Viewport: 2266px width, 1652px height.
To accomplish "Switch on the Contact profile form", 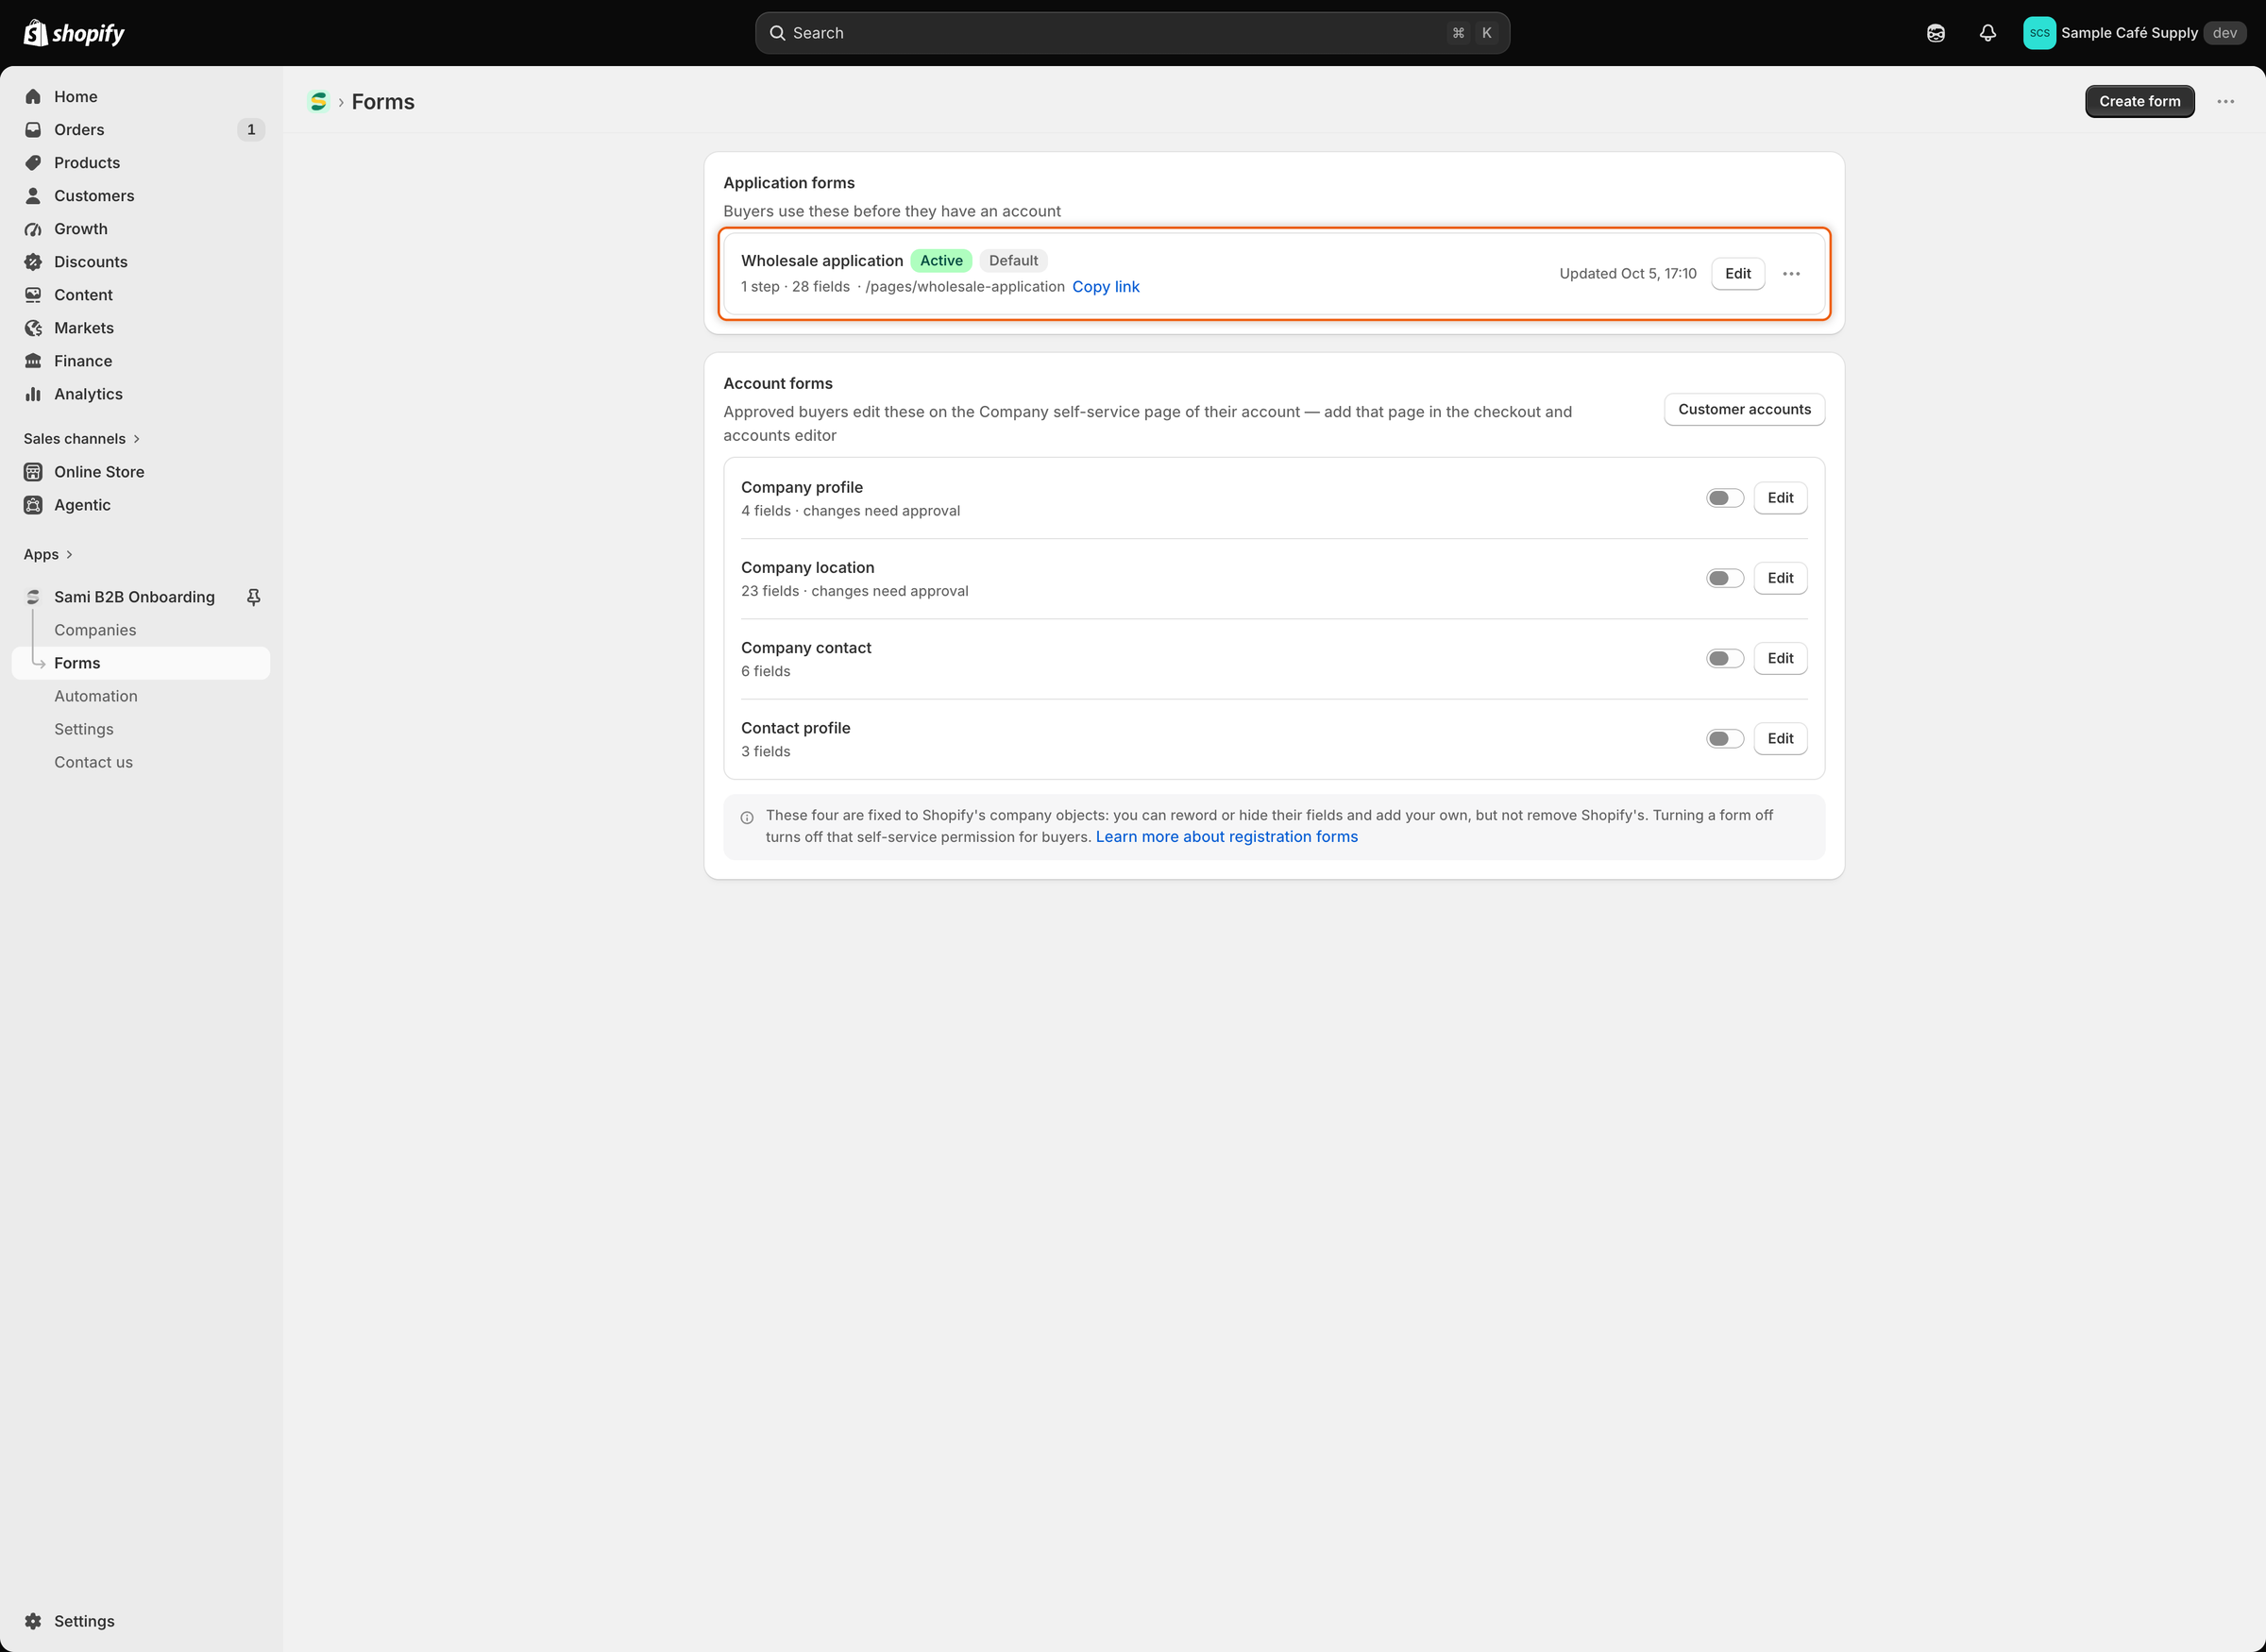I will point(1724,738).
